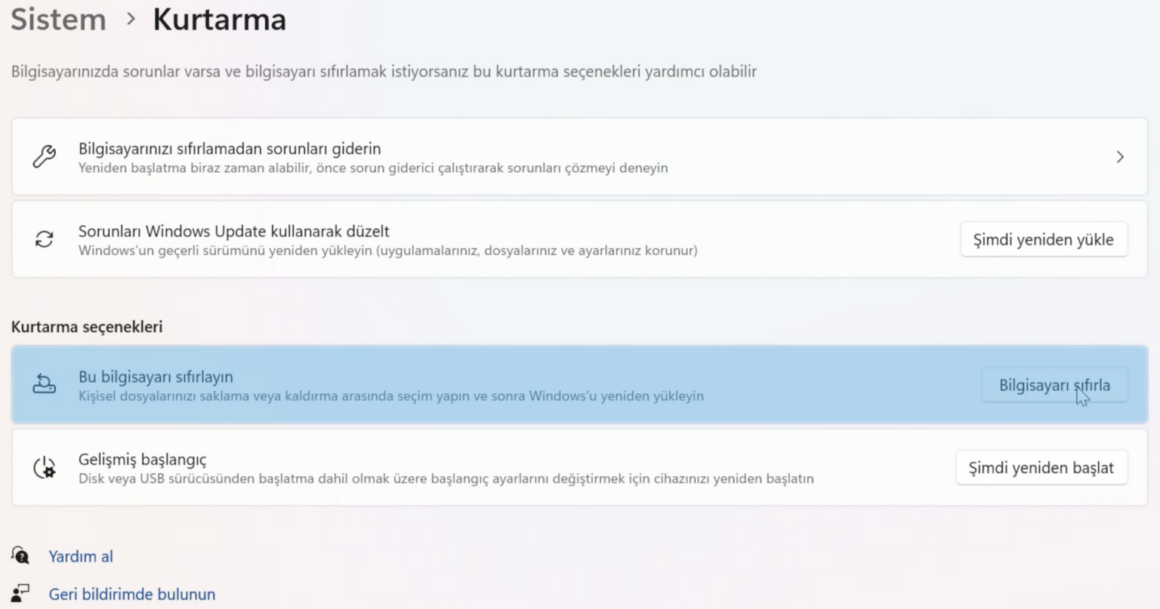Image resolution: width=1160 pixels, height=609 pixels.
Task: Expand the troubleshoot row's right chevron
Action: click(x=1120, y=157)
